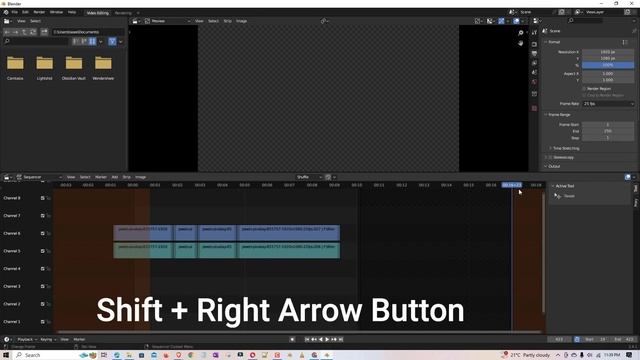Open the Sequencer view type dropdown
The width and height of the screenshot is (640, 360).
click(x=39, y=177)
